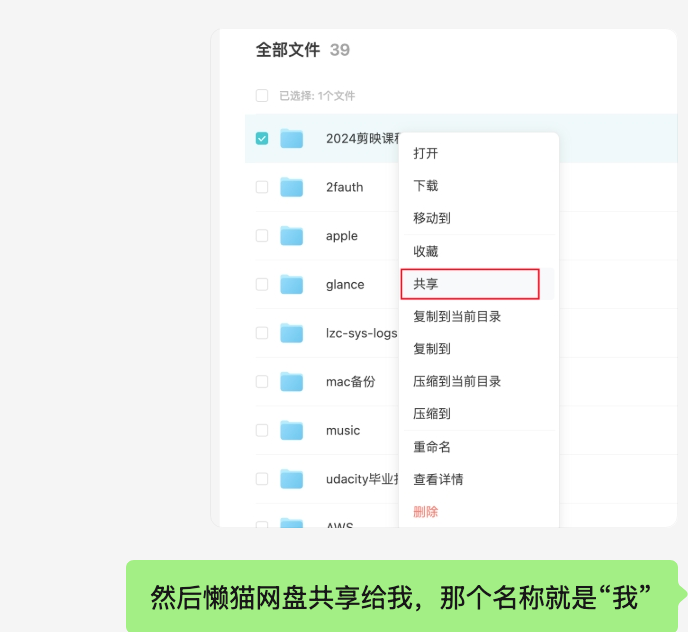Image resolution: width=688 pixels, height=632 pixels.
Task: Click the 2fauth folder name
Action: click(x=344, y=187)
